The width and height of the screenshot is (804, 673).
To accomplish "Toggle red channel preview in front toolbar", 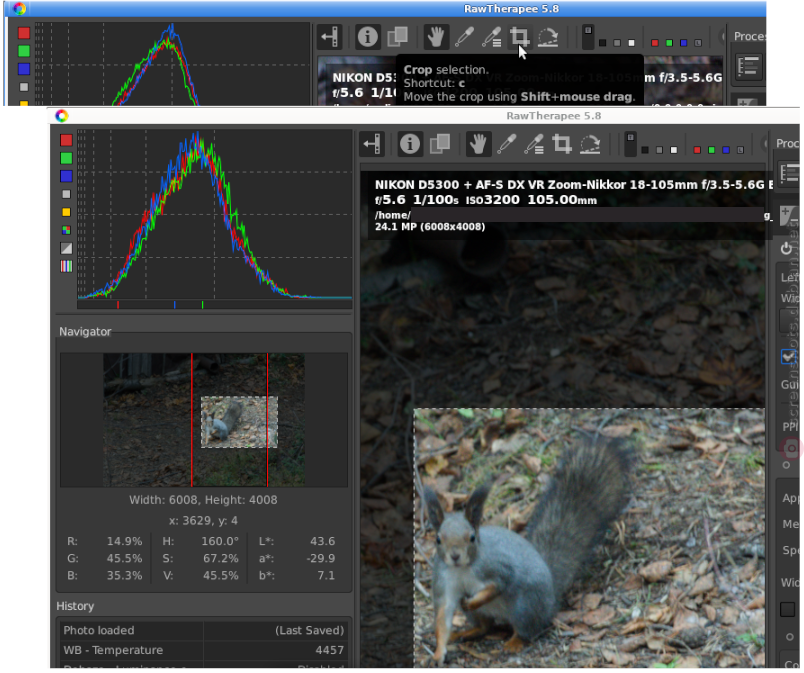I will 697,150.
